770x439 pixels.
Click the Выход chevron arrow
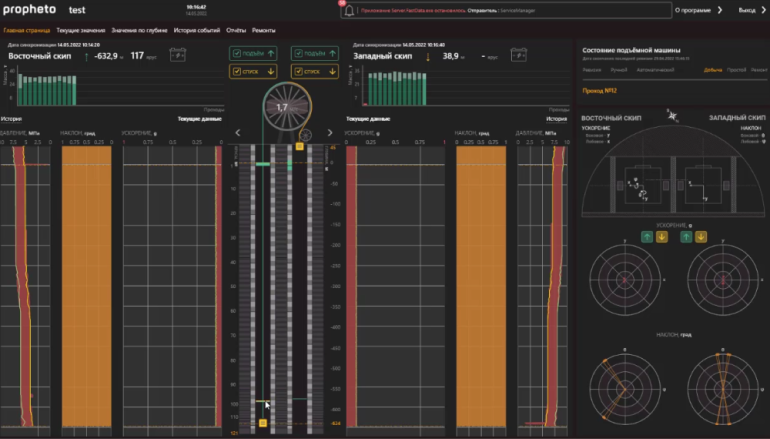point(764,10)
